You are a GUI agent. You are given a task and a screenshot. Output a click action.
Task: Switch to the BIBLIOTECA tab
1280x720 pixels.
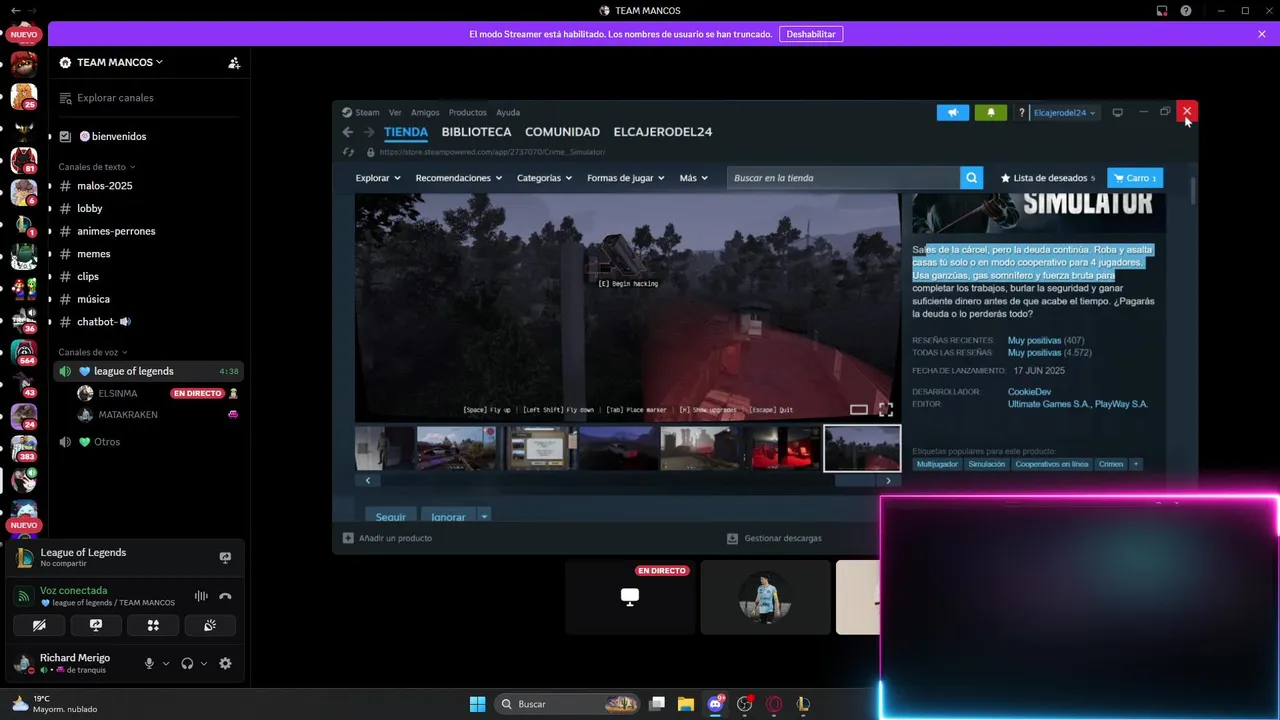[476, 132]
